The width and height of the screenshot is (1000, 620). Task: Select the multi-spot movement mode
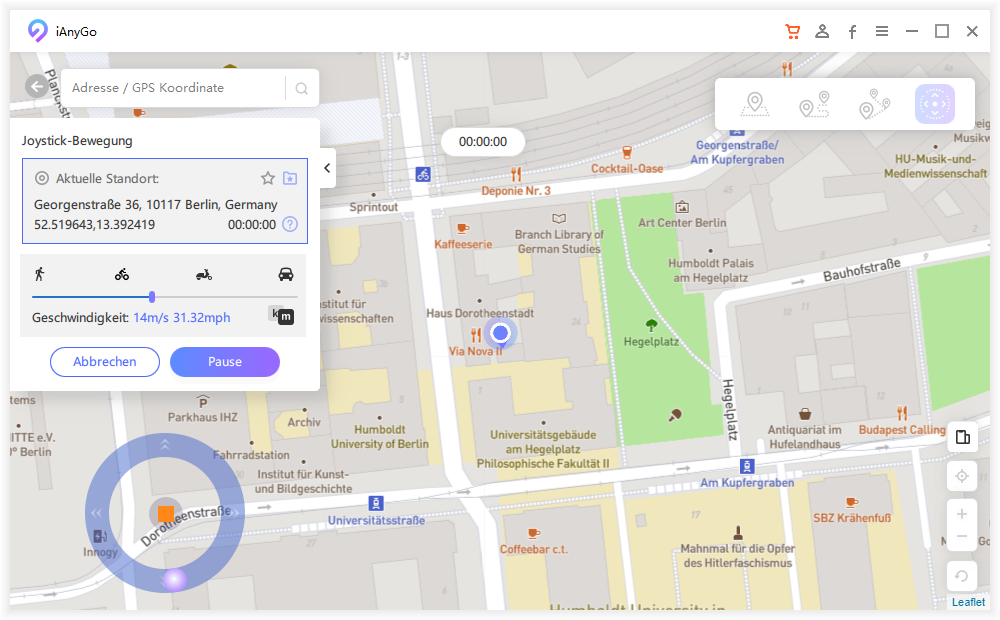pos(874,104)
